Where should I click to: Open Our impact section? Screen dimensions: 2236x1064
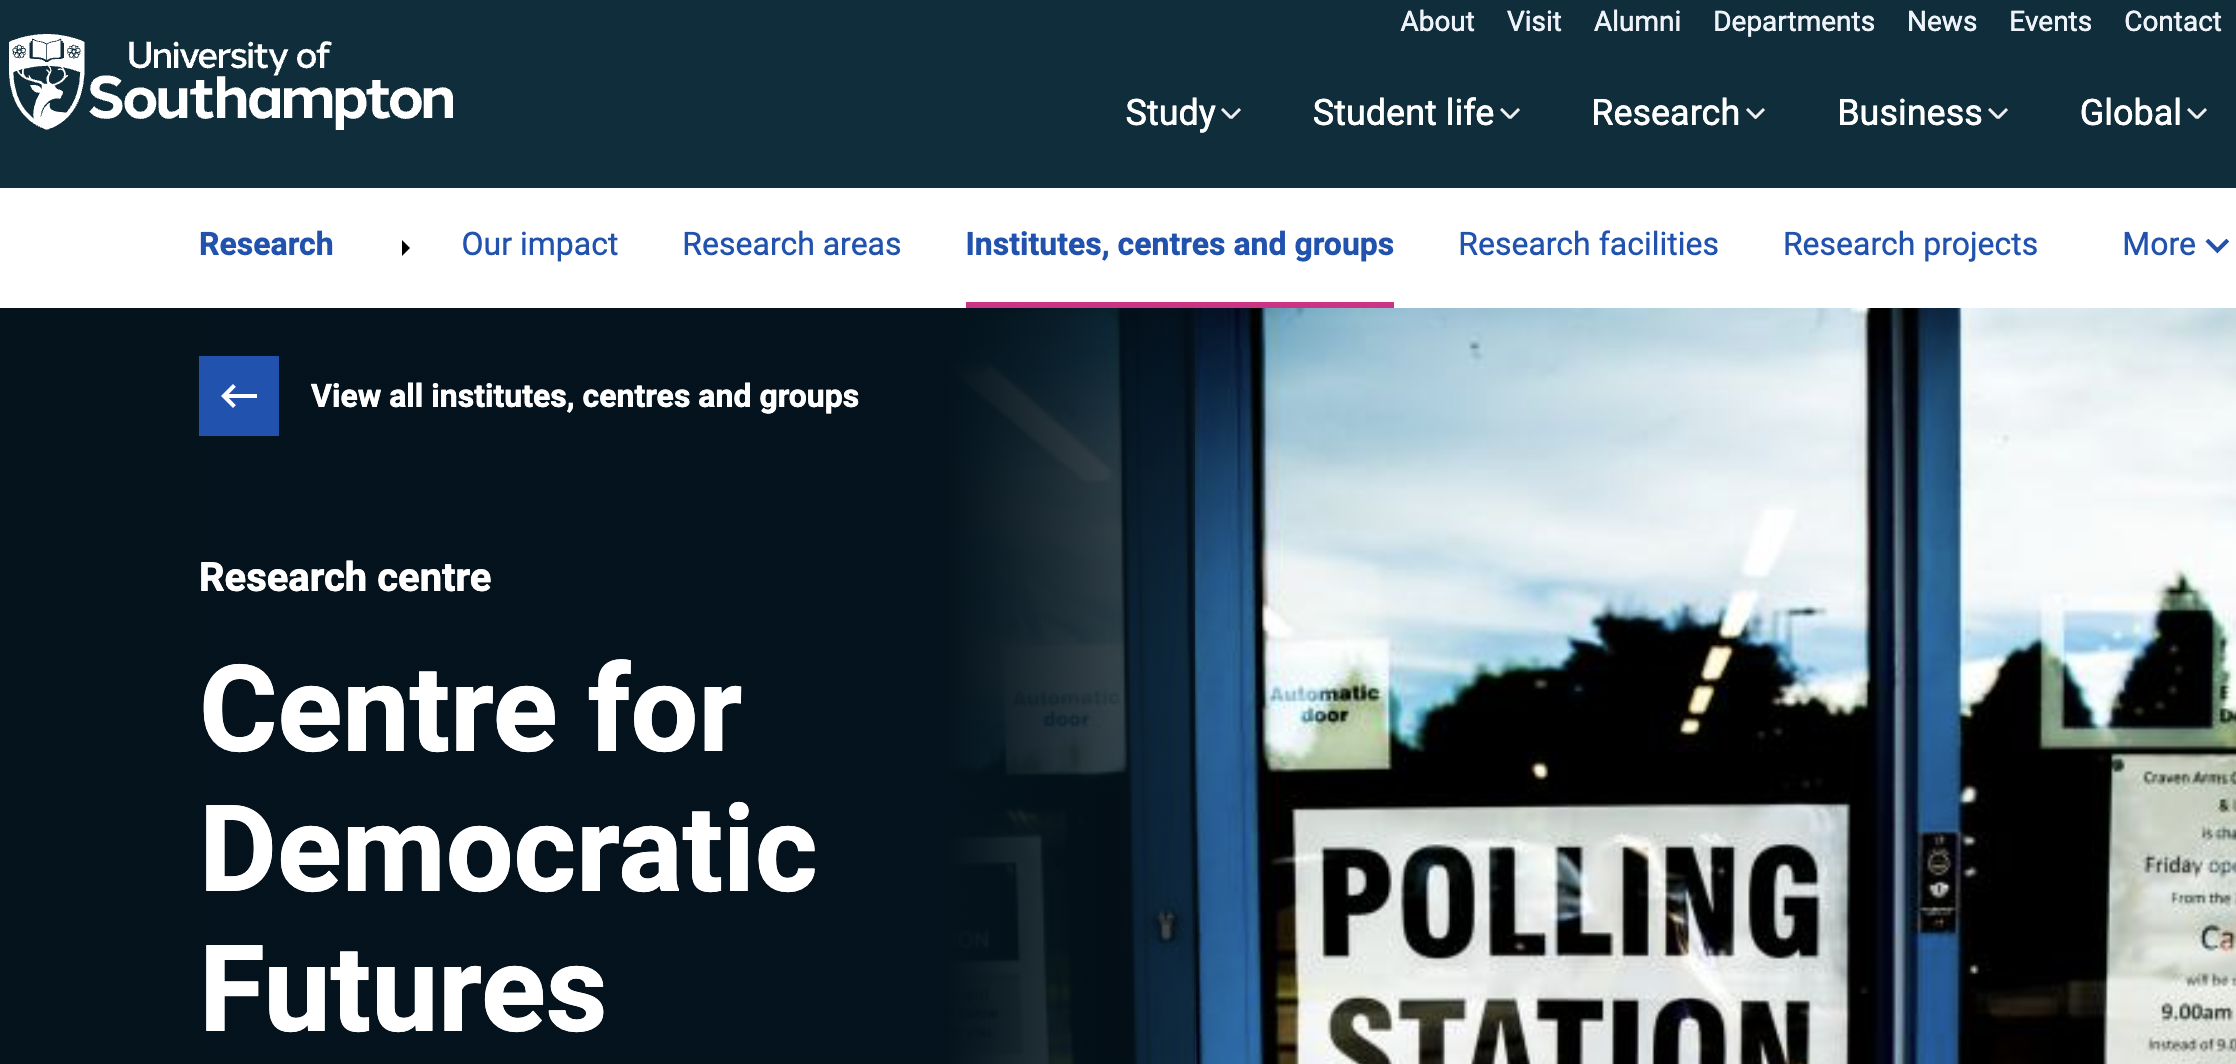click(539, 245)
